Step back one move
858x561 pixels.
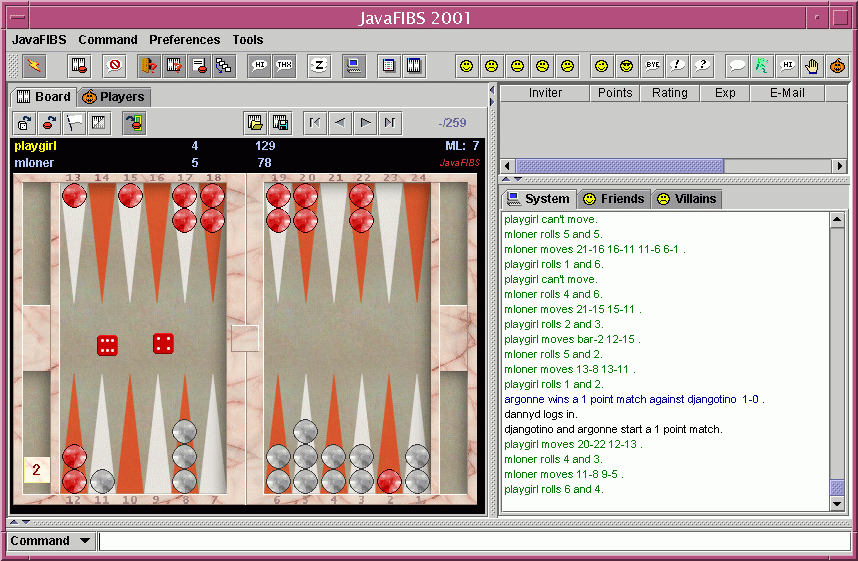pos(340,123)
